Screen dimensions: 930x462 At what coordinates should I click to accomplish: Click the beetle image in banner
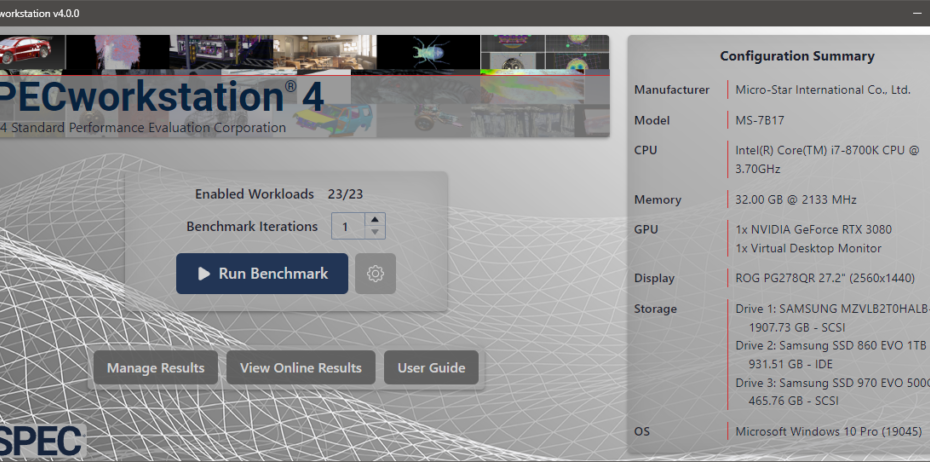click(x=428, y=53)
